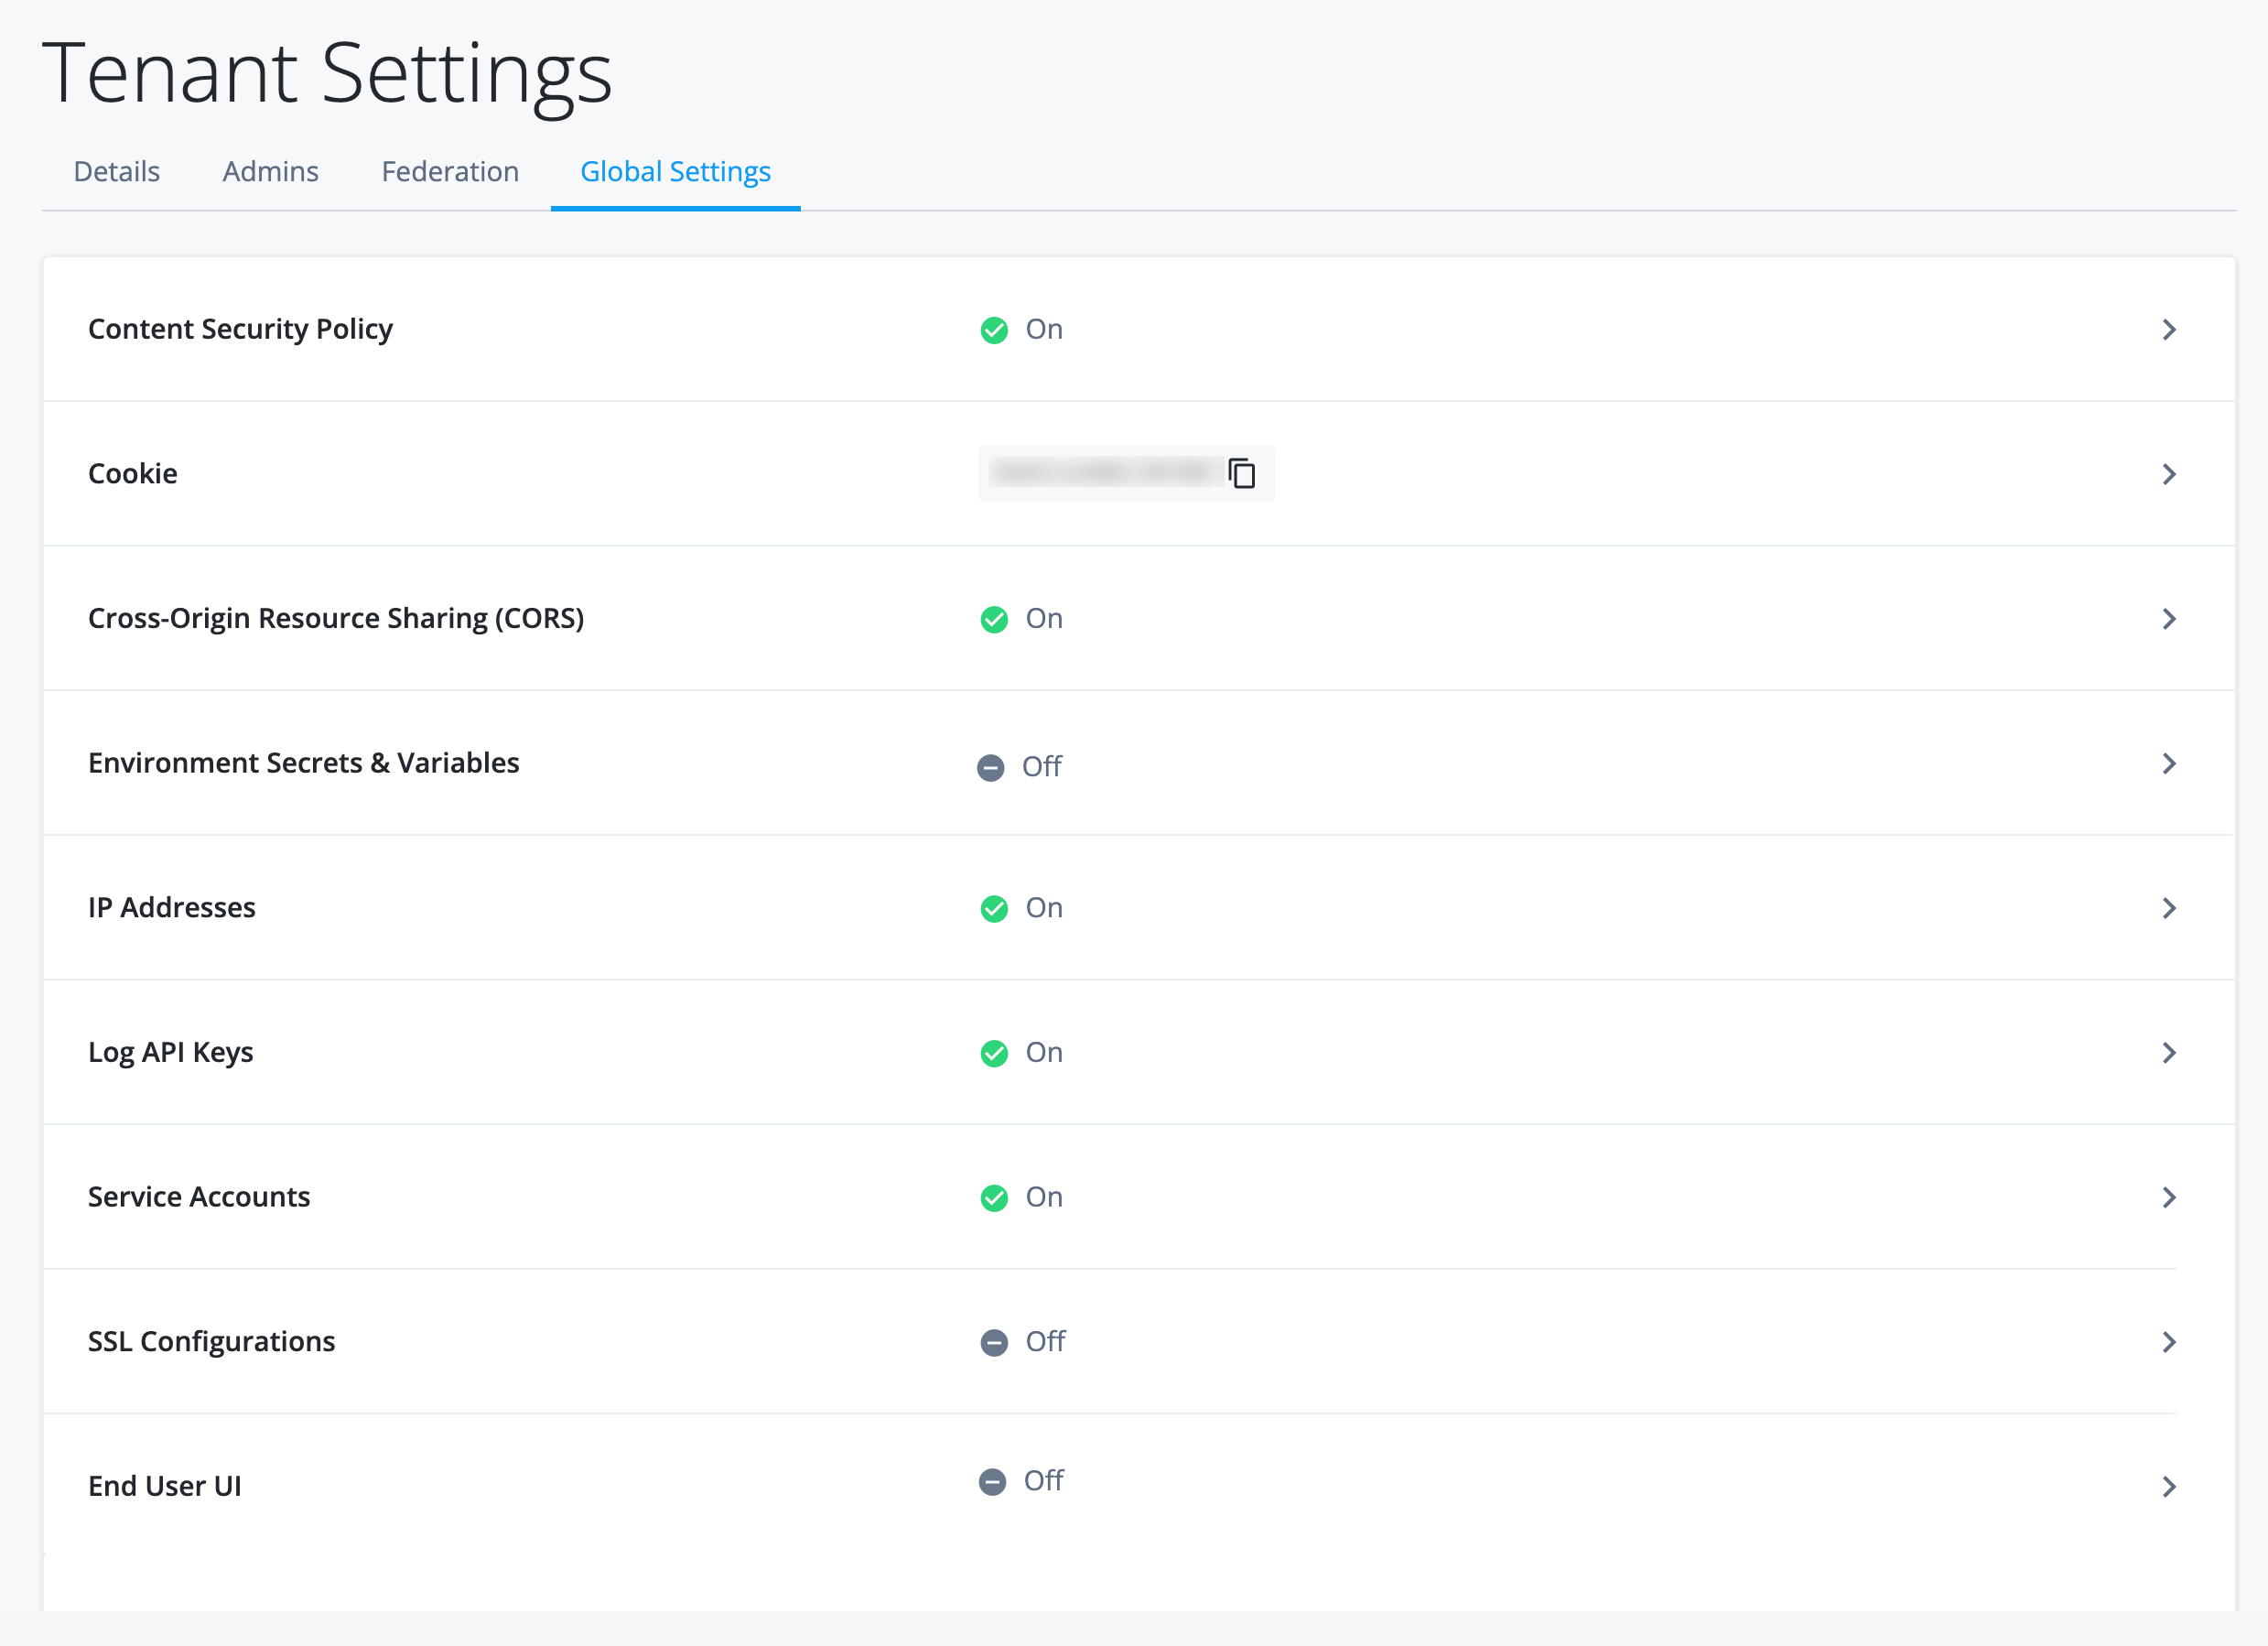Image resolution: width=2268 pixels, height=1646 pixels.
Task: Expand the Content Security Policy row chevron
Action: click(2170, 329)
